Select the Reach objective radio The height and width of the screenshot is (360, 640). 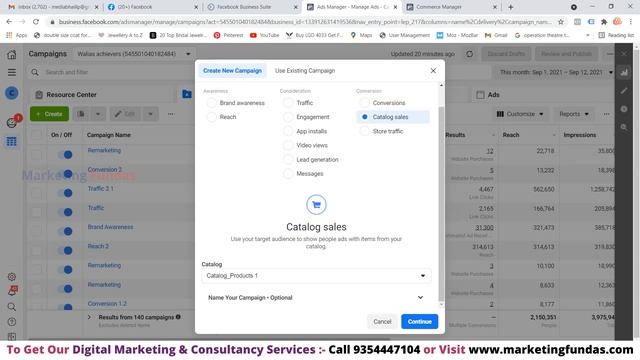tap(211, 117)
